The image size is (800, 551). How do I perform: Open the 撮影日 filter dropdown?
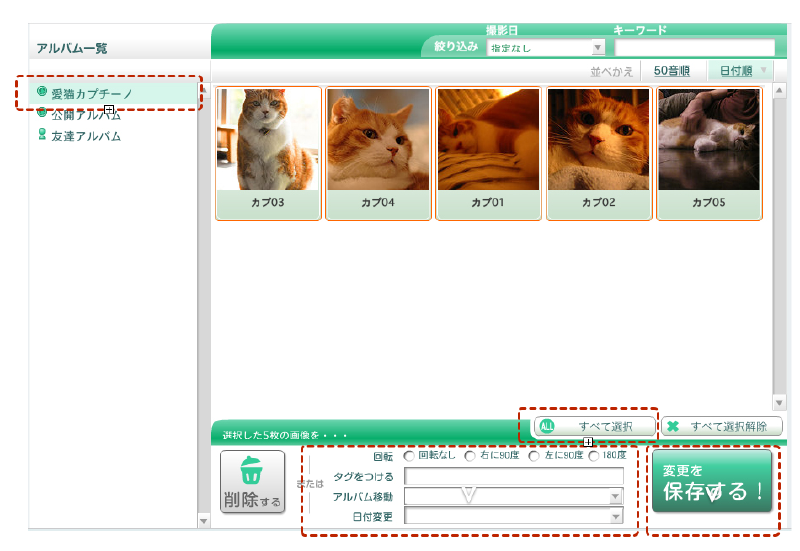[545, 47]
